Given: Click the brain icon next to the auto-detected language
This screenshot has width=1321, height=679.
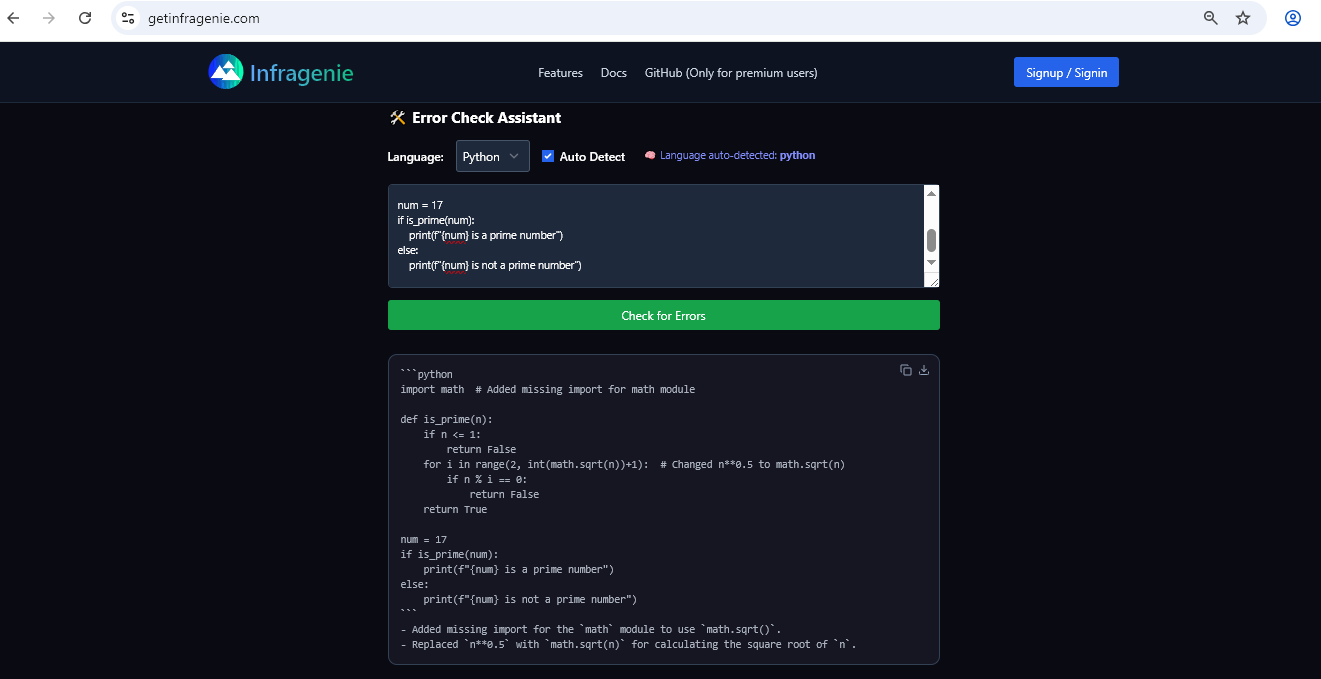Looking at the screenshot, I should 650,156.
